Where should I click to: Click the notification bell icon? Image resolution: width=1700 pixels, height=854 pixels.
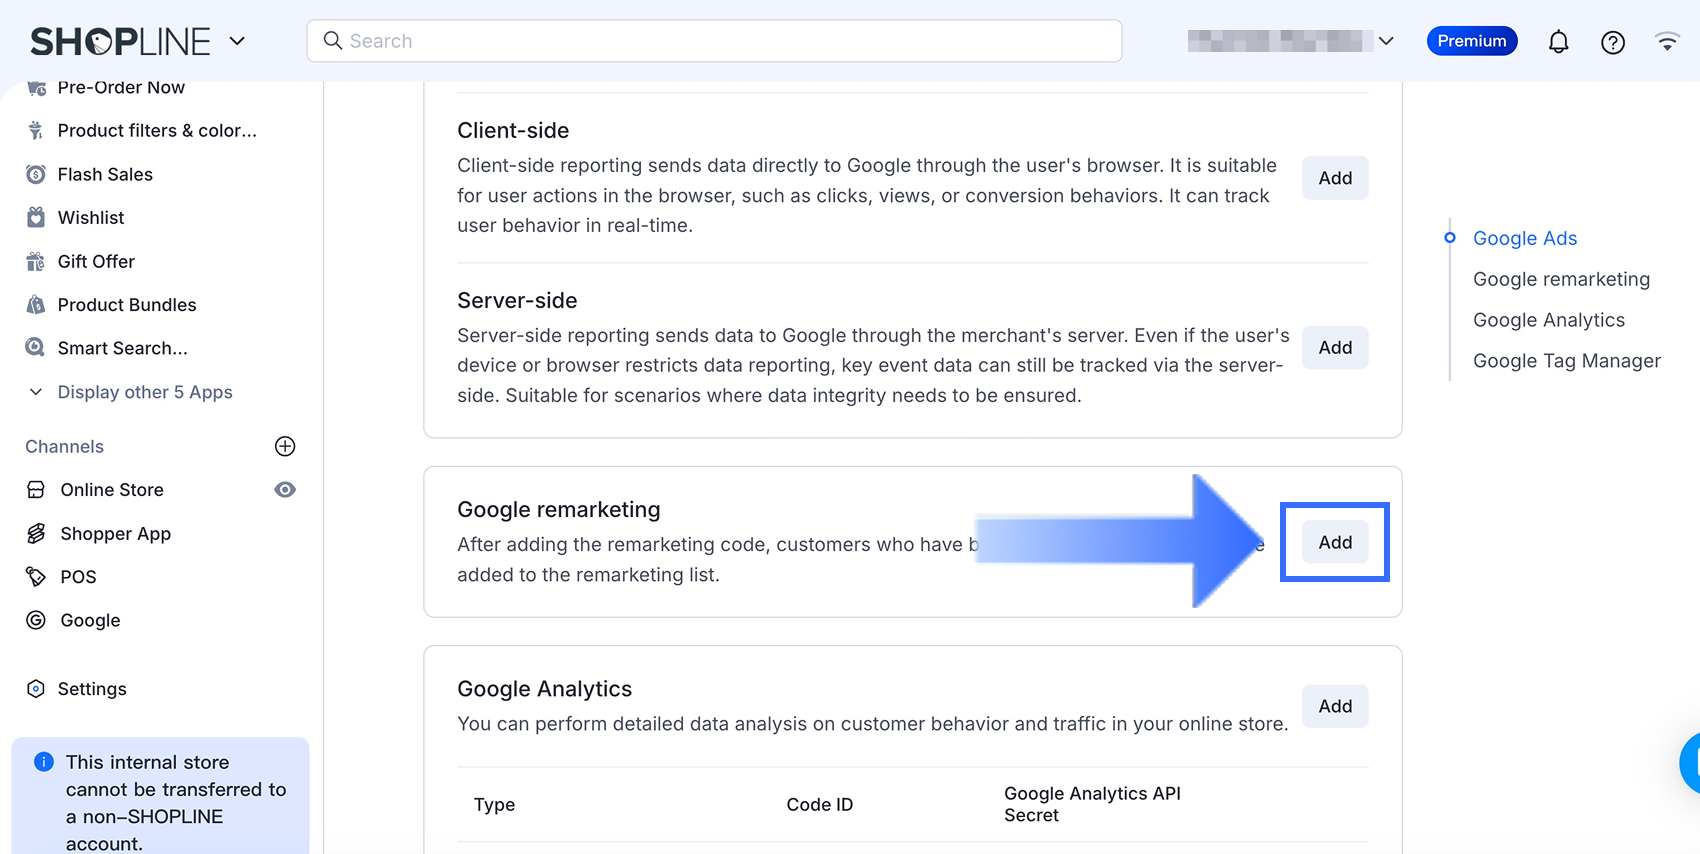(x=1558, y=42)
